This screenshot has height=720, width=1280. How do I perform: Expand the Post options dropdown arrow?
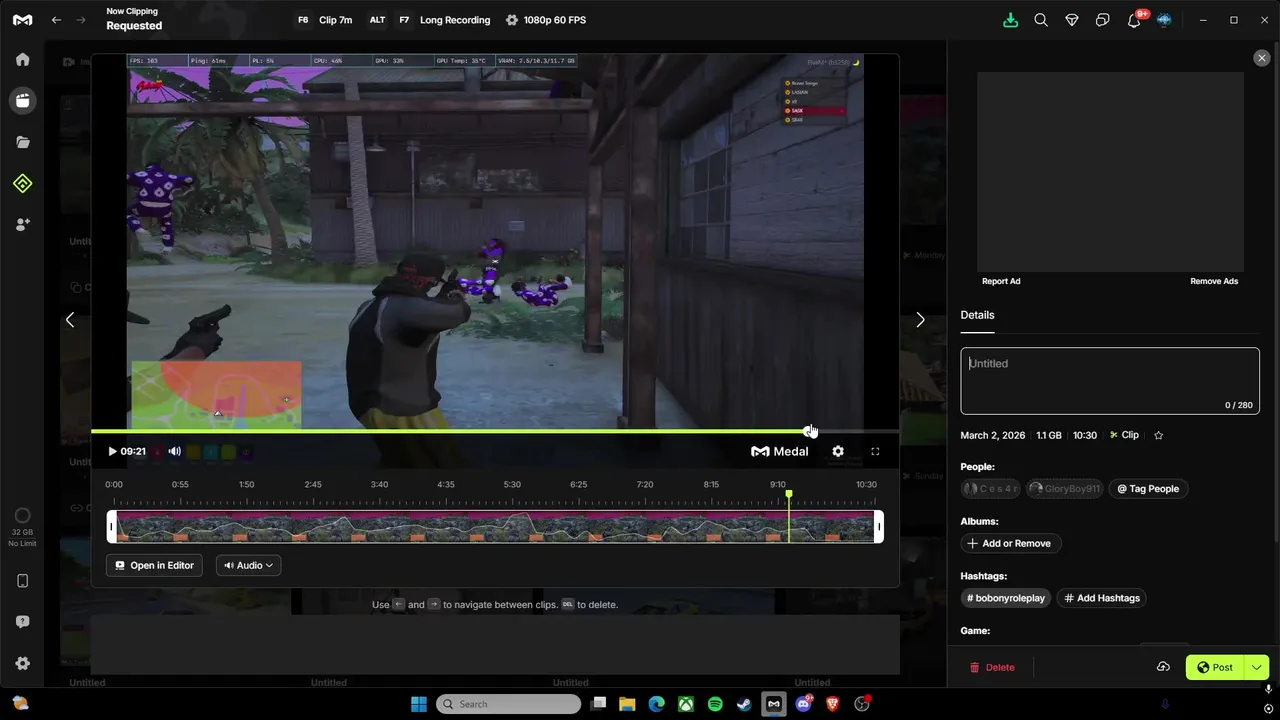(1257, 667)
